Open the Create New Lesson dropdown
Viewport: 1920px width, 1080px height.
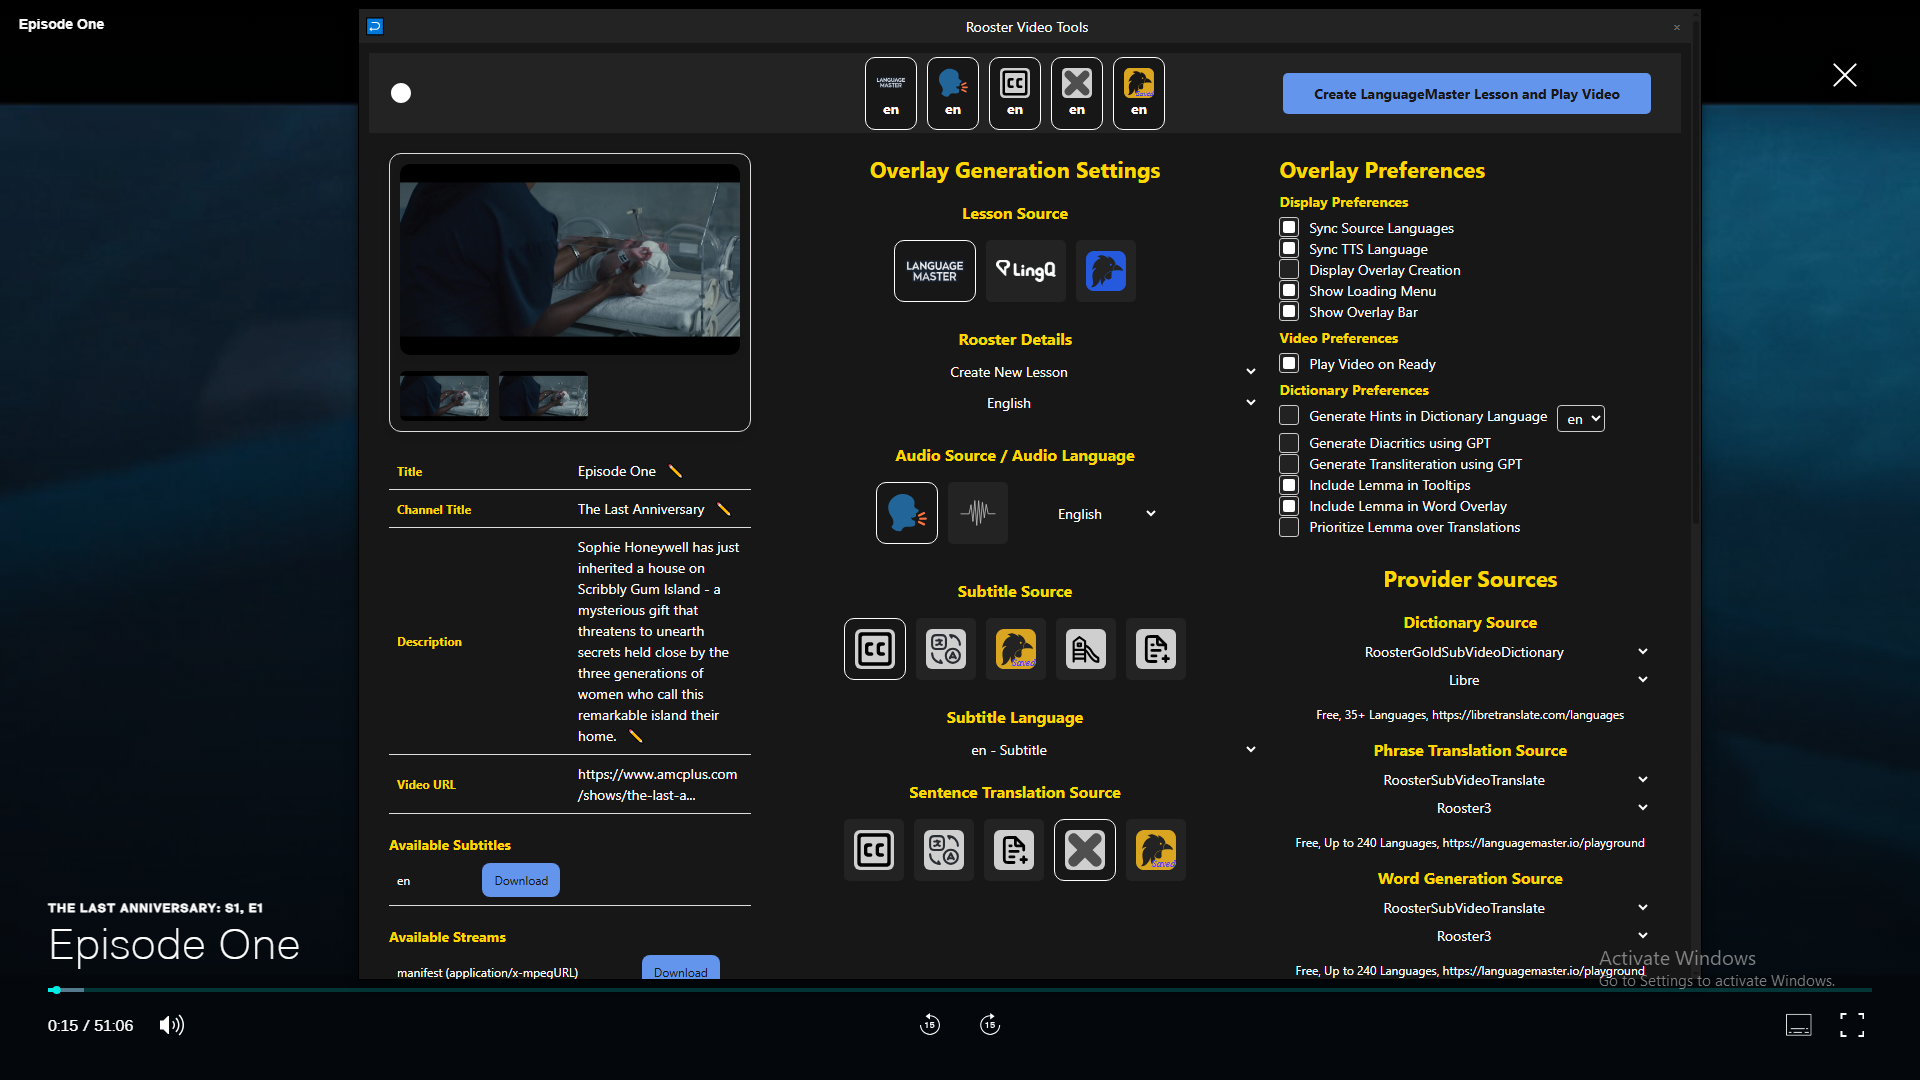pos(1014,372)
